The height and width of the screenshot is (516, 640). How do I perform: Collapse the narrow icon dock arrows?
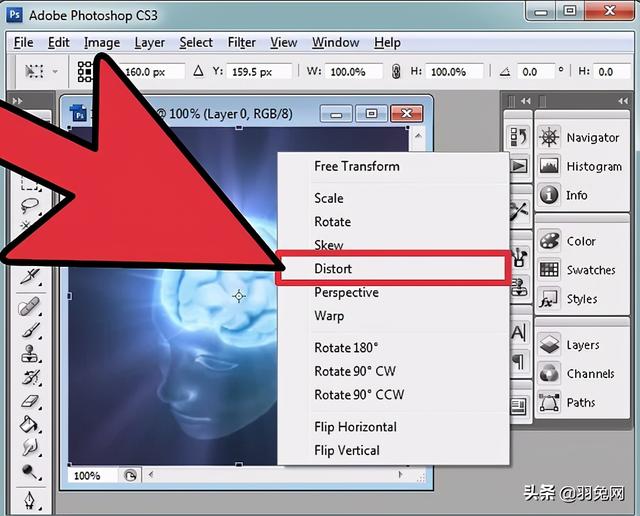click(526, 101)
